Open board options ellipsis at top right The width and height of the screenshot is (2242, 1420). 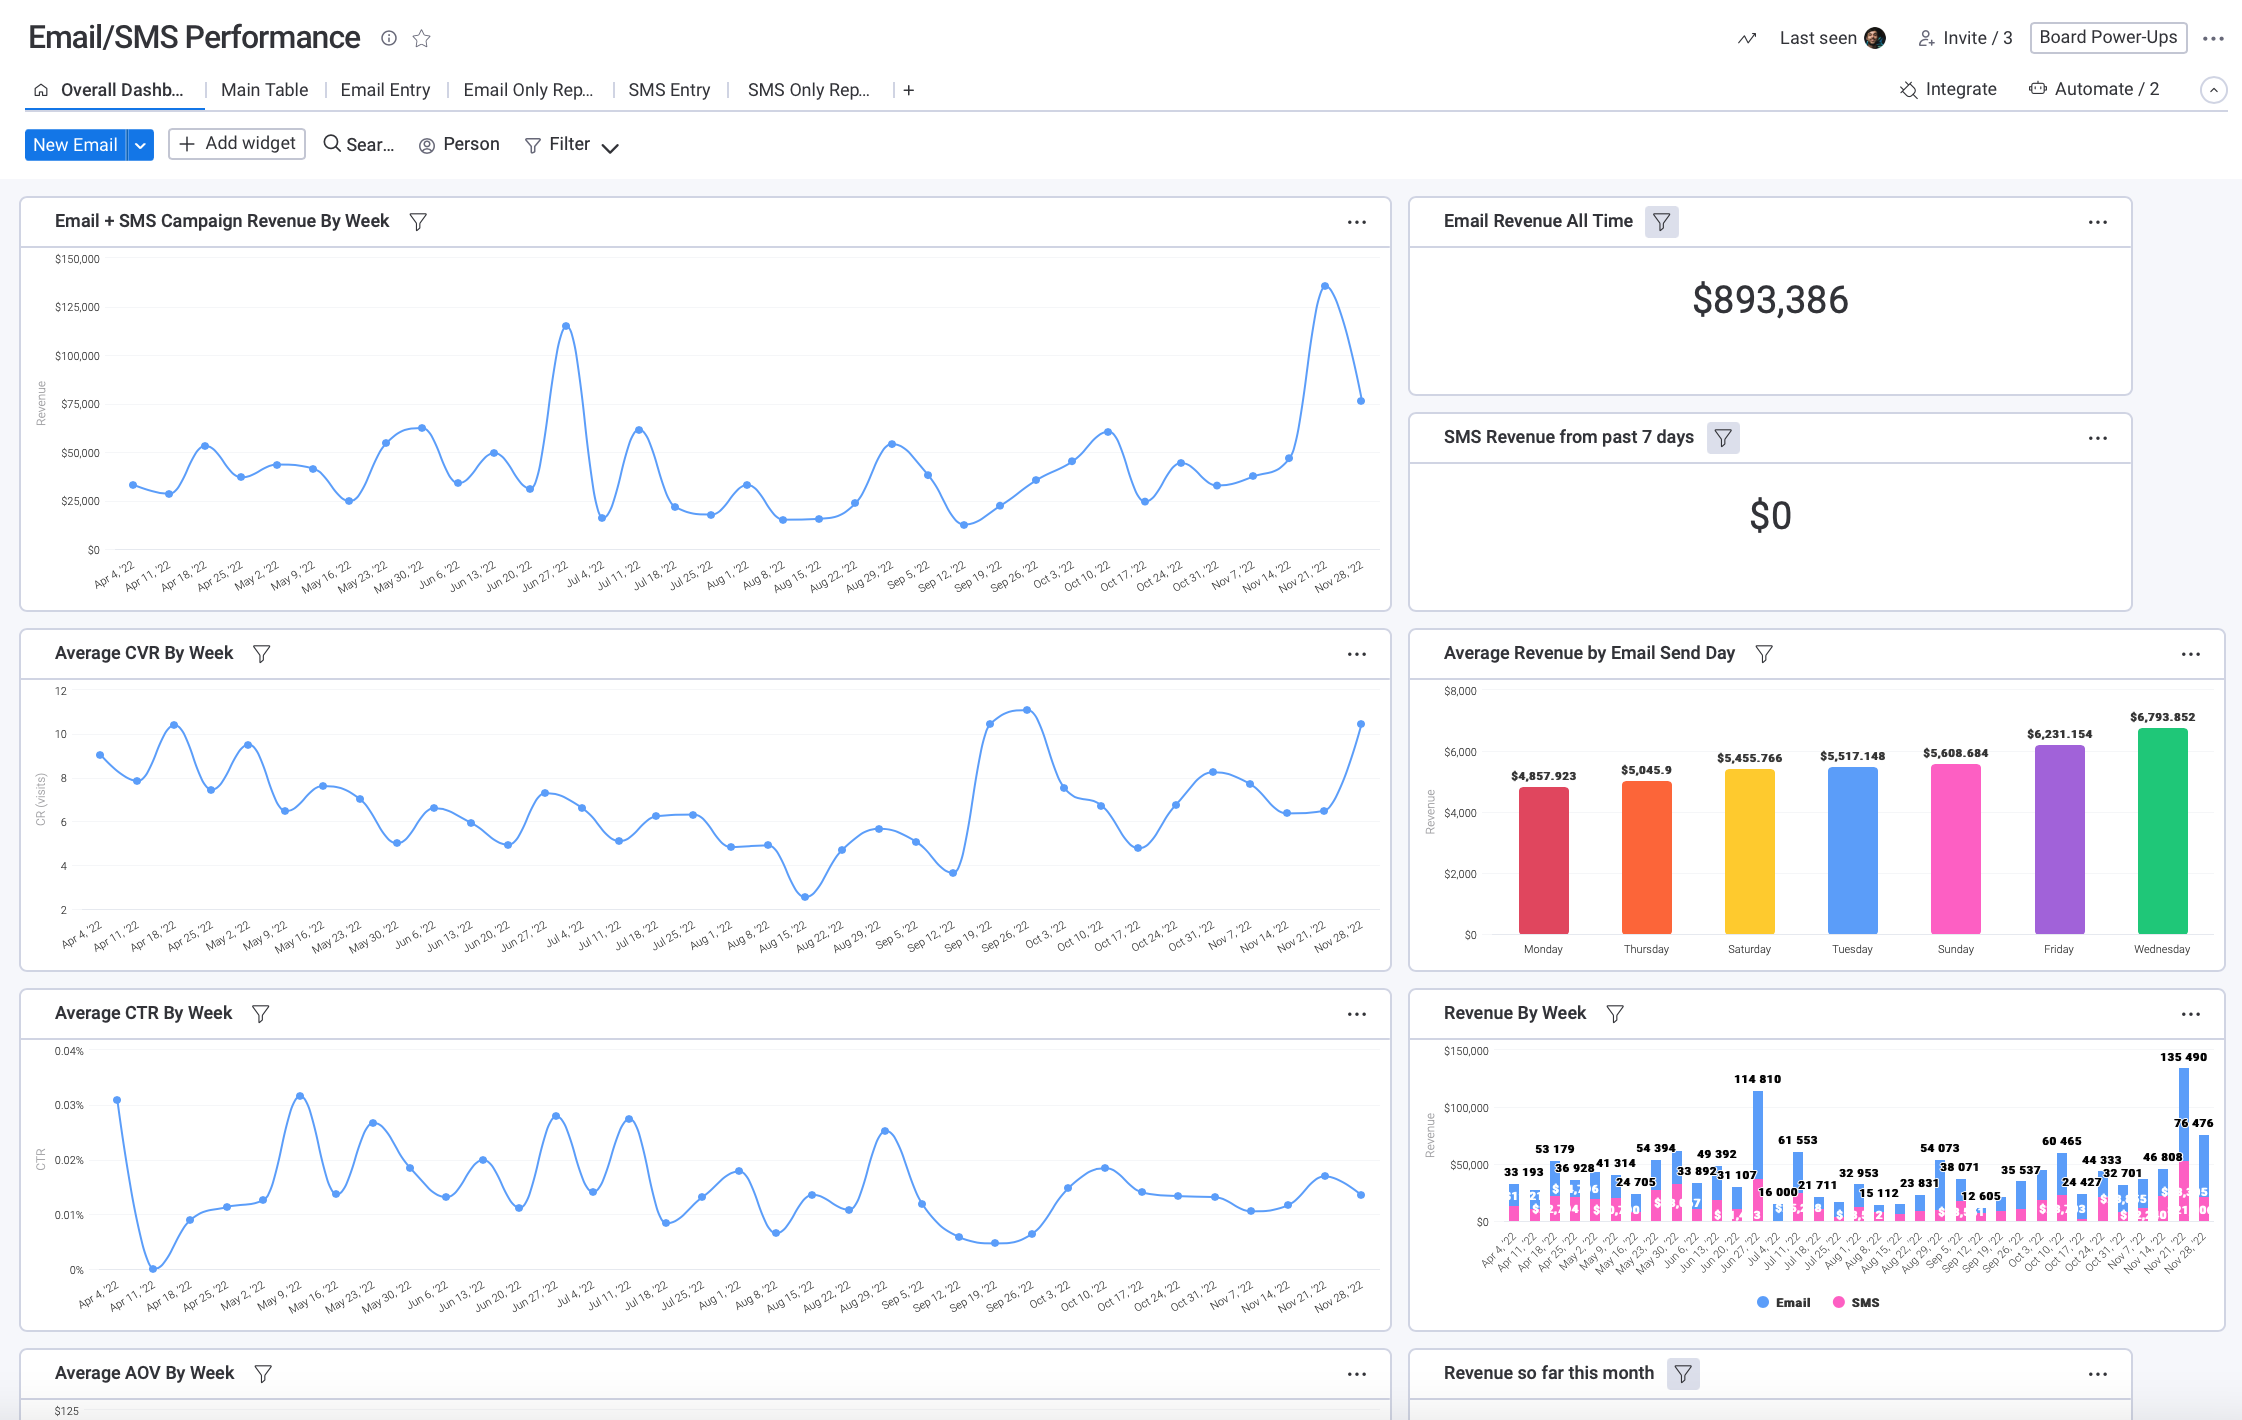[x=2213, y=38]
